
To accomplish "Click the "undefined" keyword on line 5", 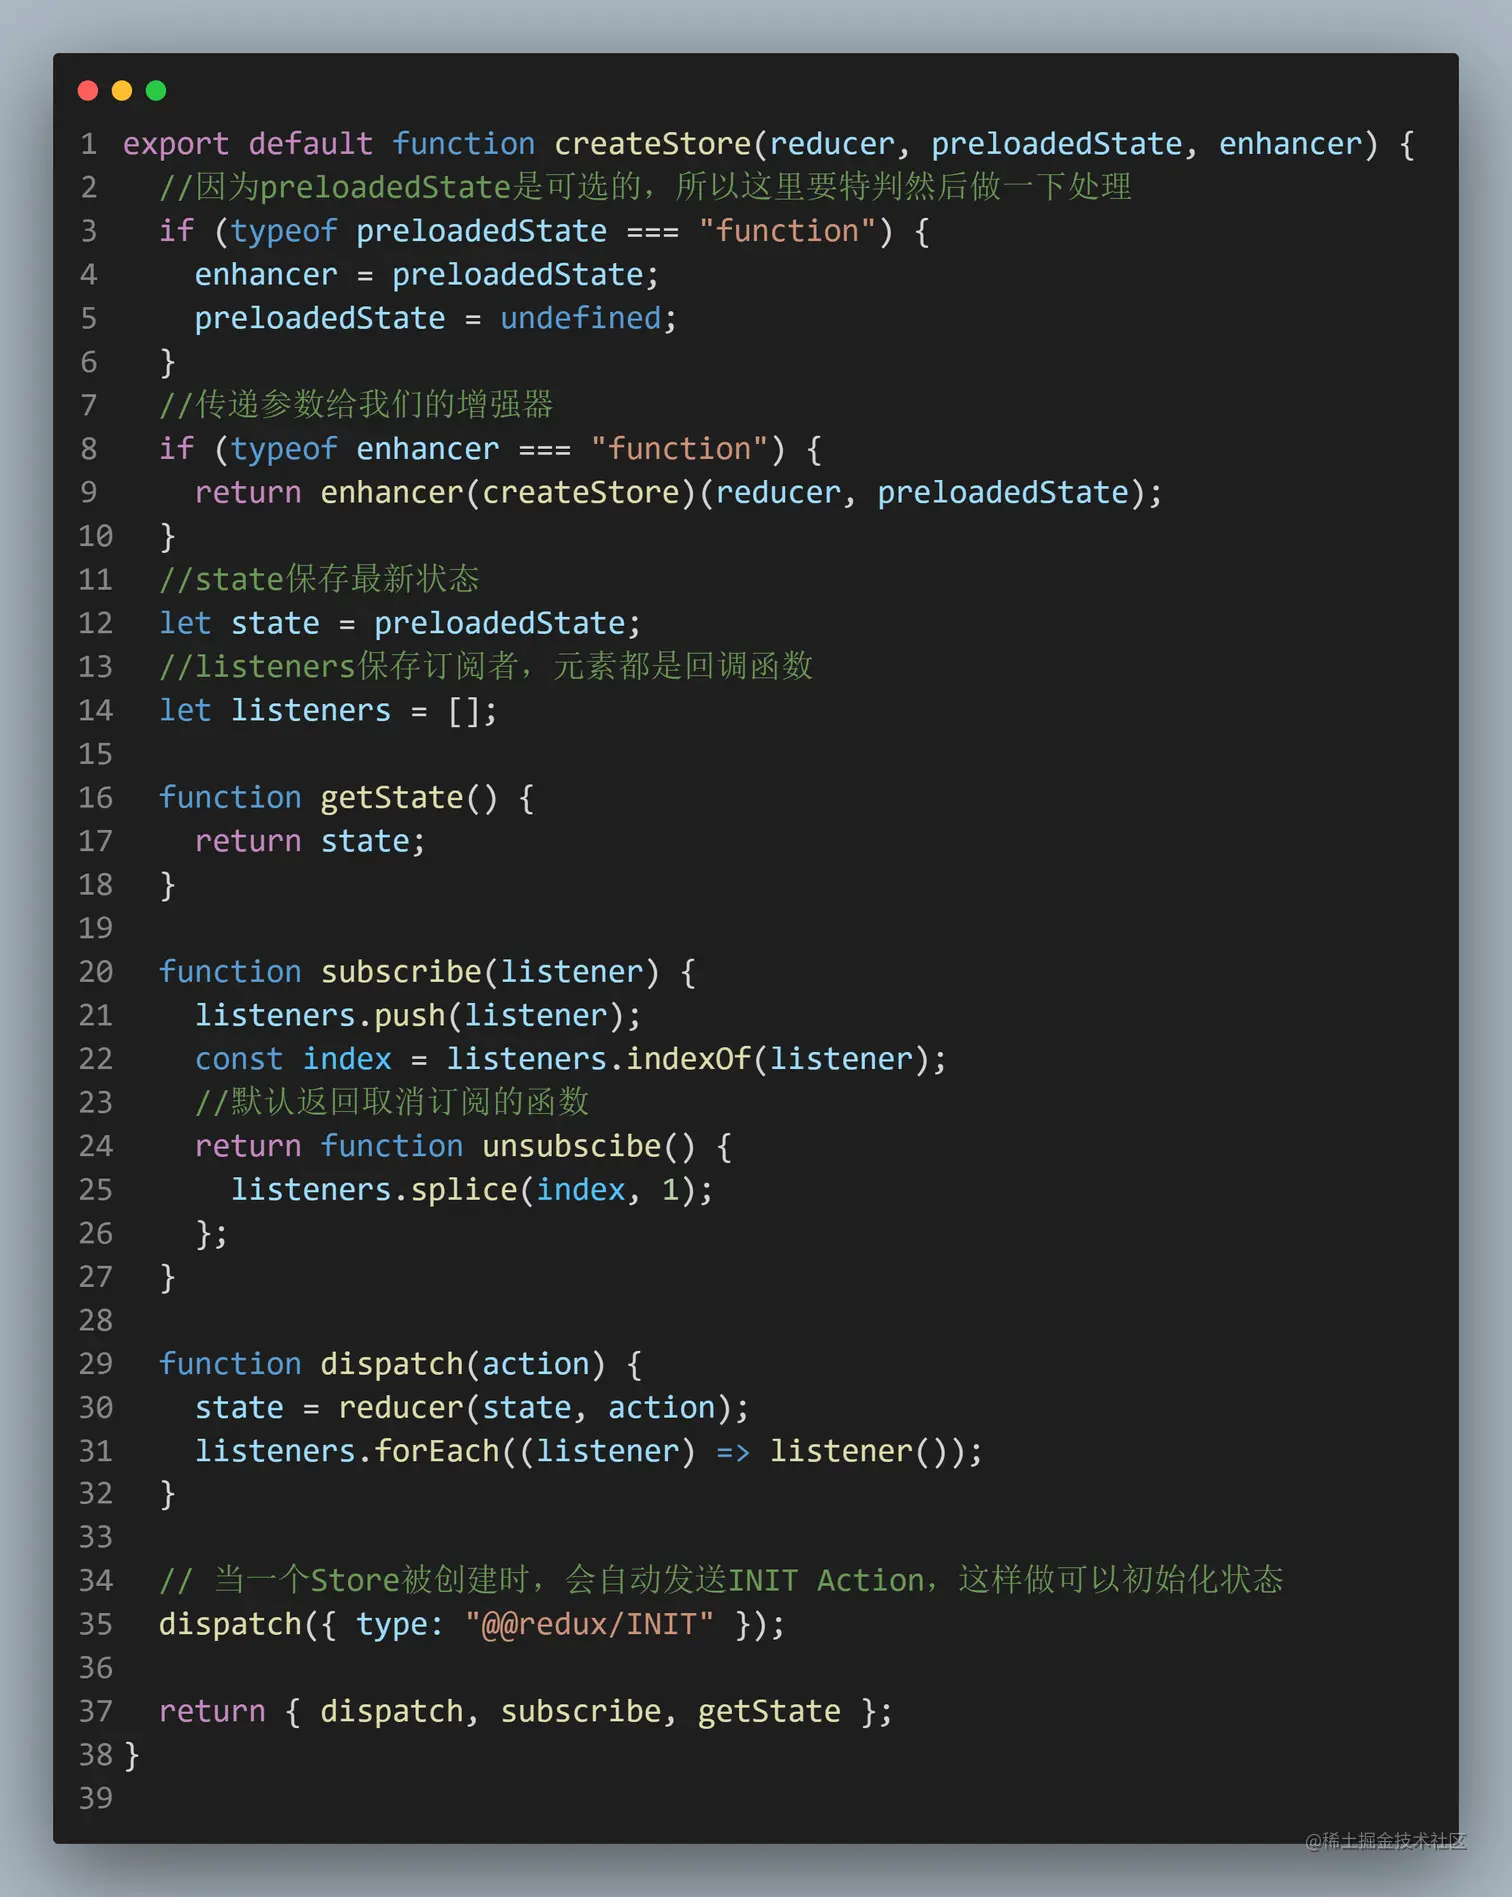I will (581, 318).
